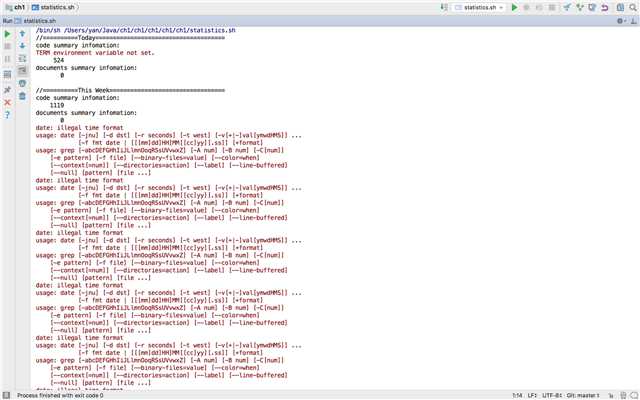This screenshot has height=400, width=640.
Task: Clear all console output with trash icon
Action: coord(22,96)
